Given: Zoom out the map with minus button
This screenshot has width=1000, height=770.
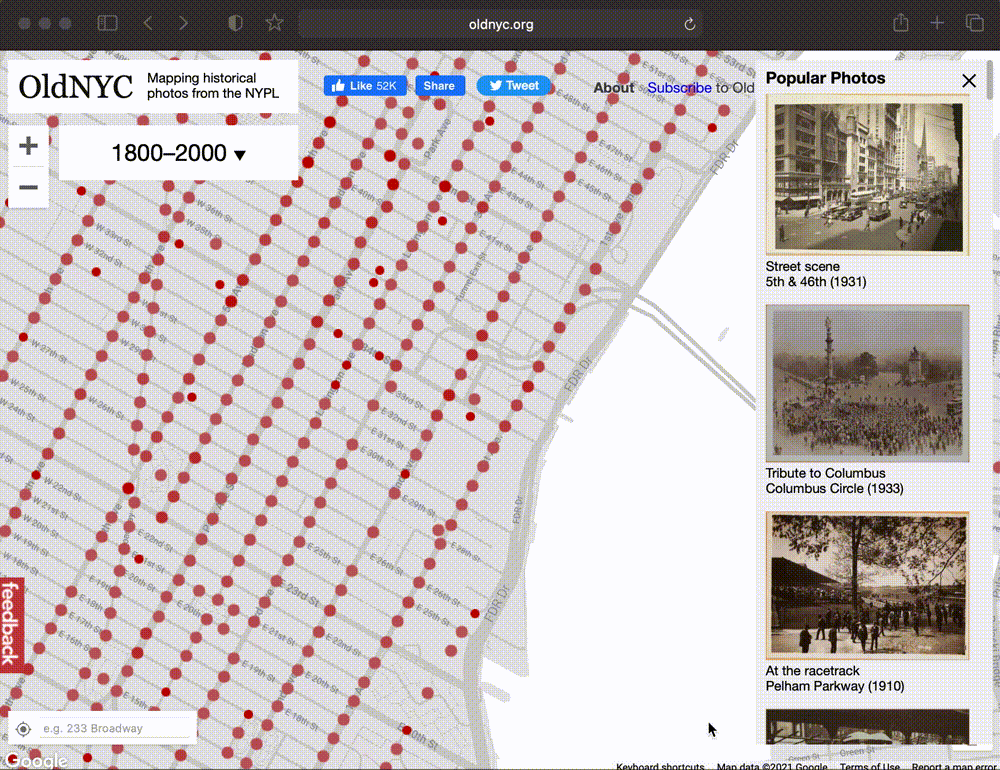Looking at the screenshot, I should pos(28,188).
